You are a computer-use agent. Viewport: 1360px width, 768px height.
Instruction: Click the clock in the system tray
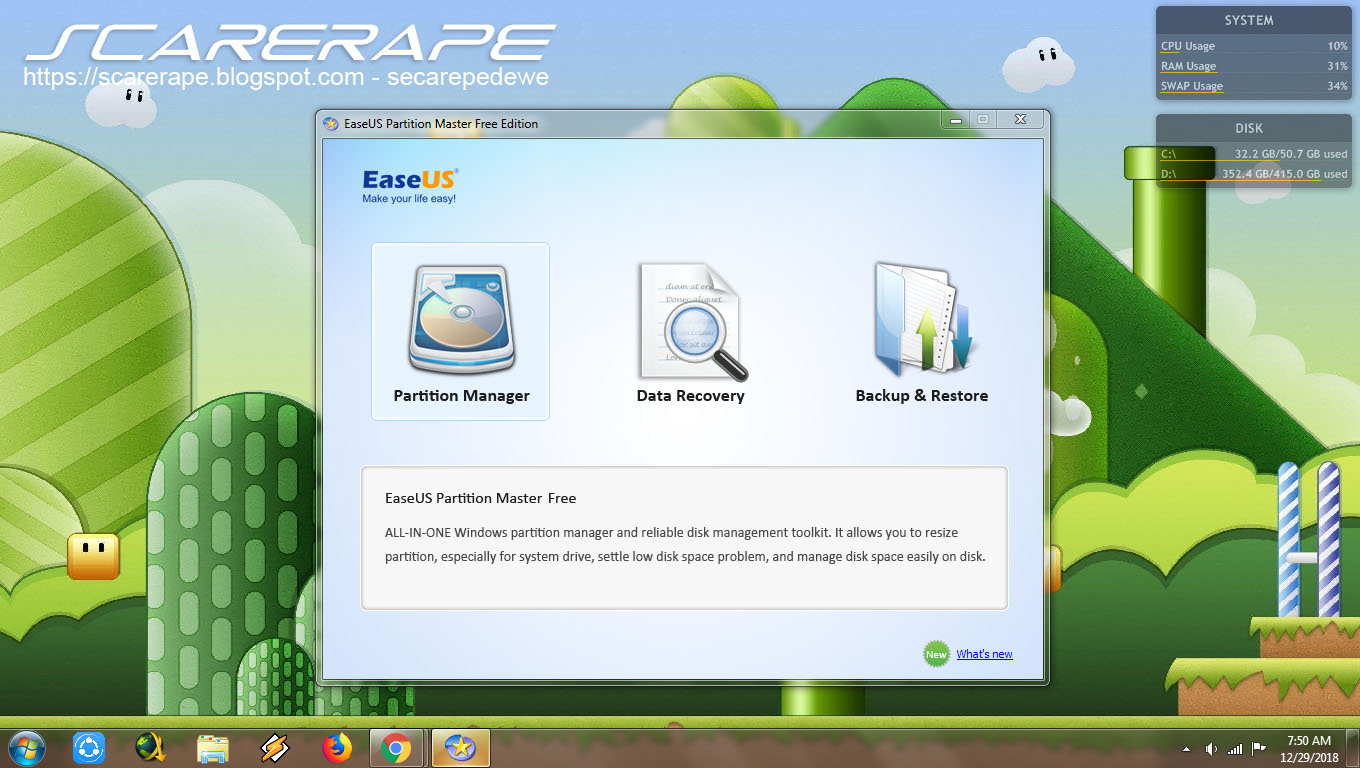point(1308,747)
